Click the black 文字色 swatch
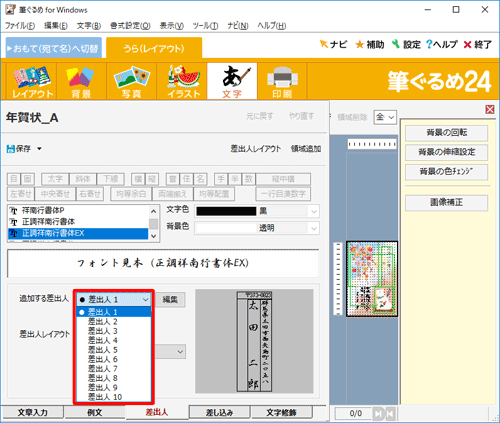The height and width of the screenshot is (423, 500). coord(226,211)
